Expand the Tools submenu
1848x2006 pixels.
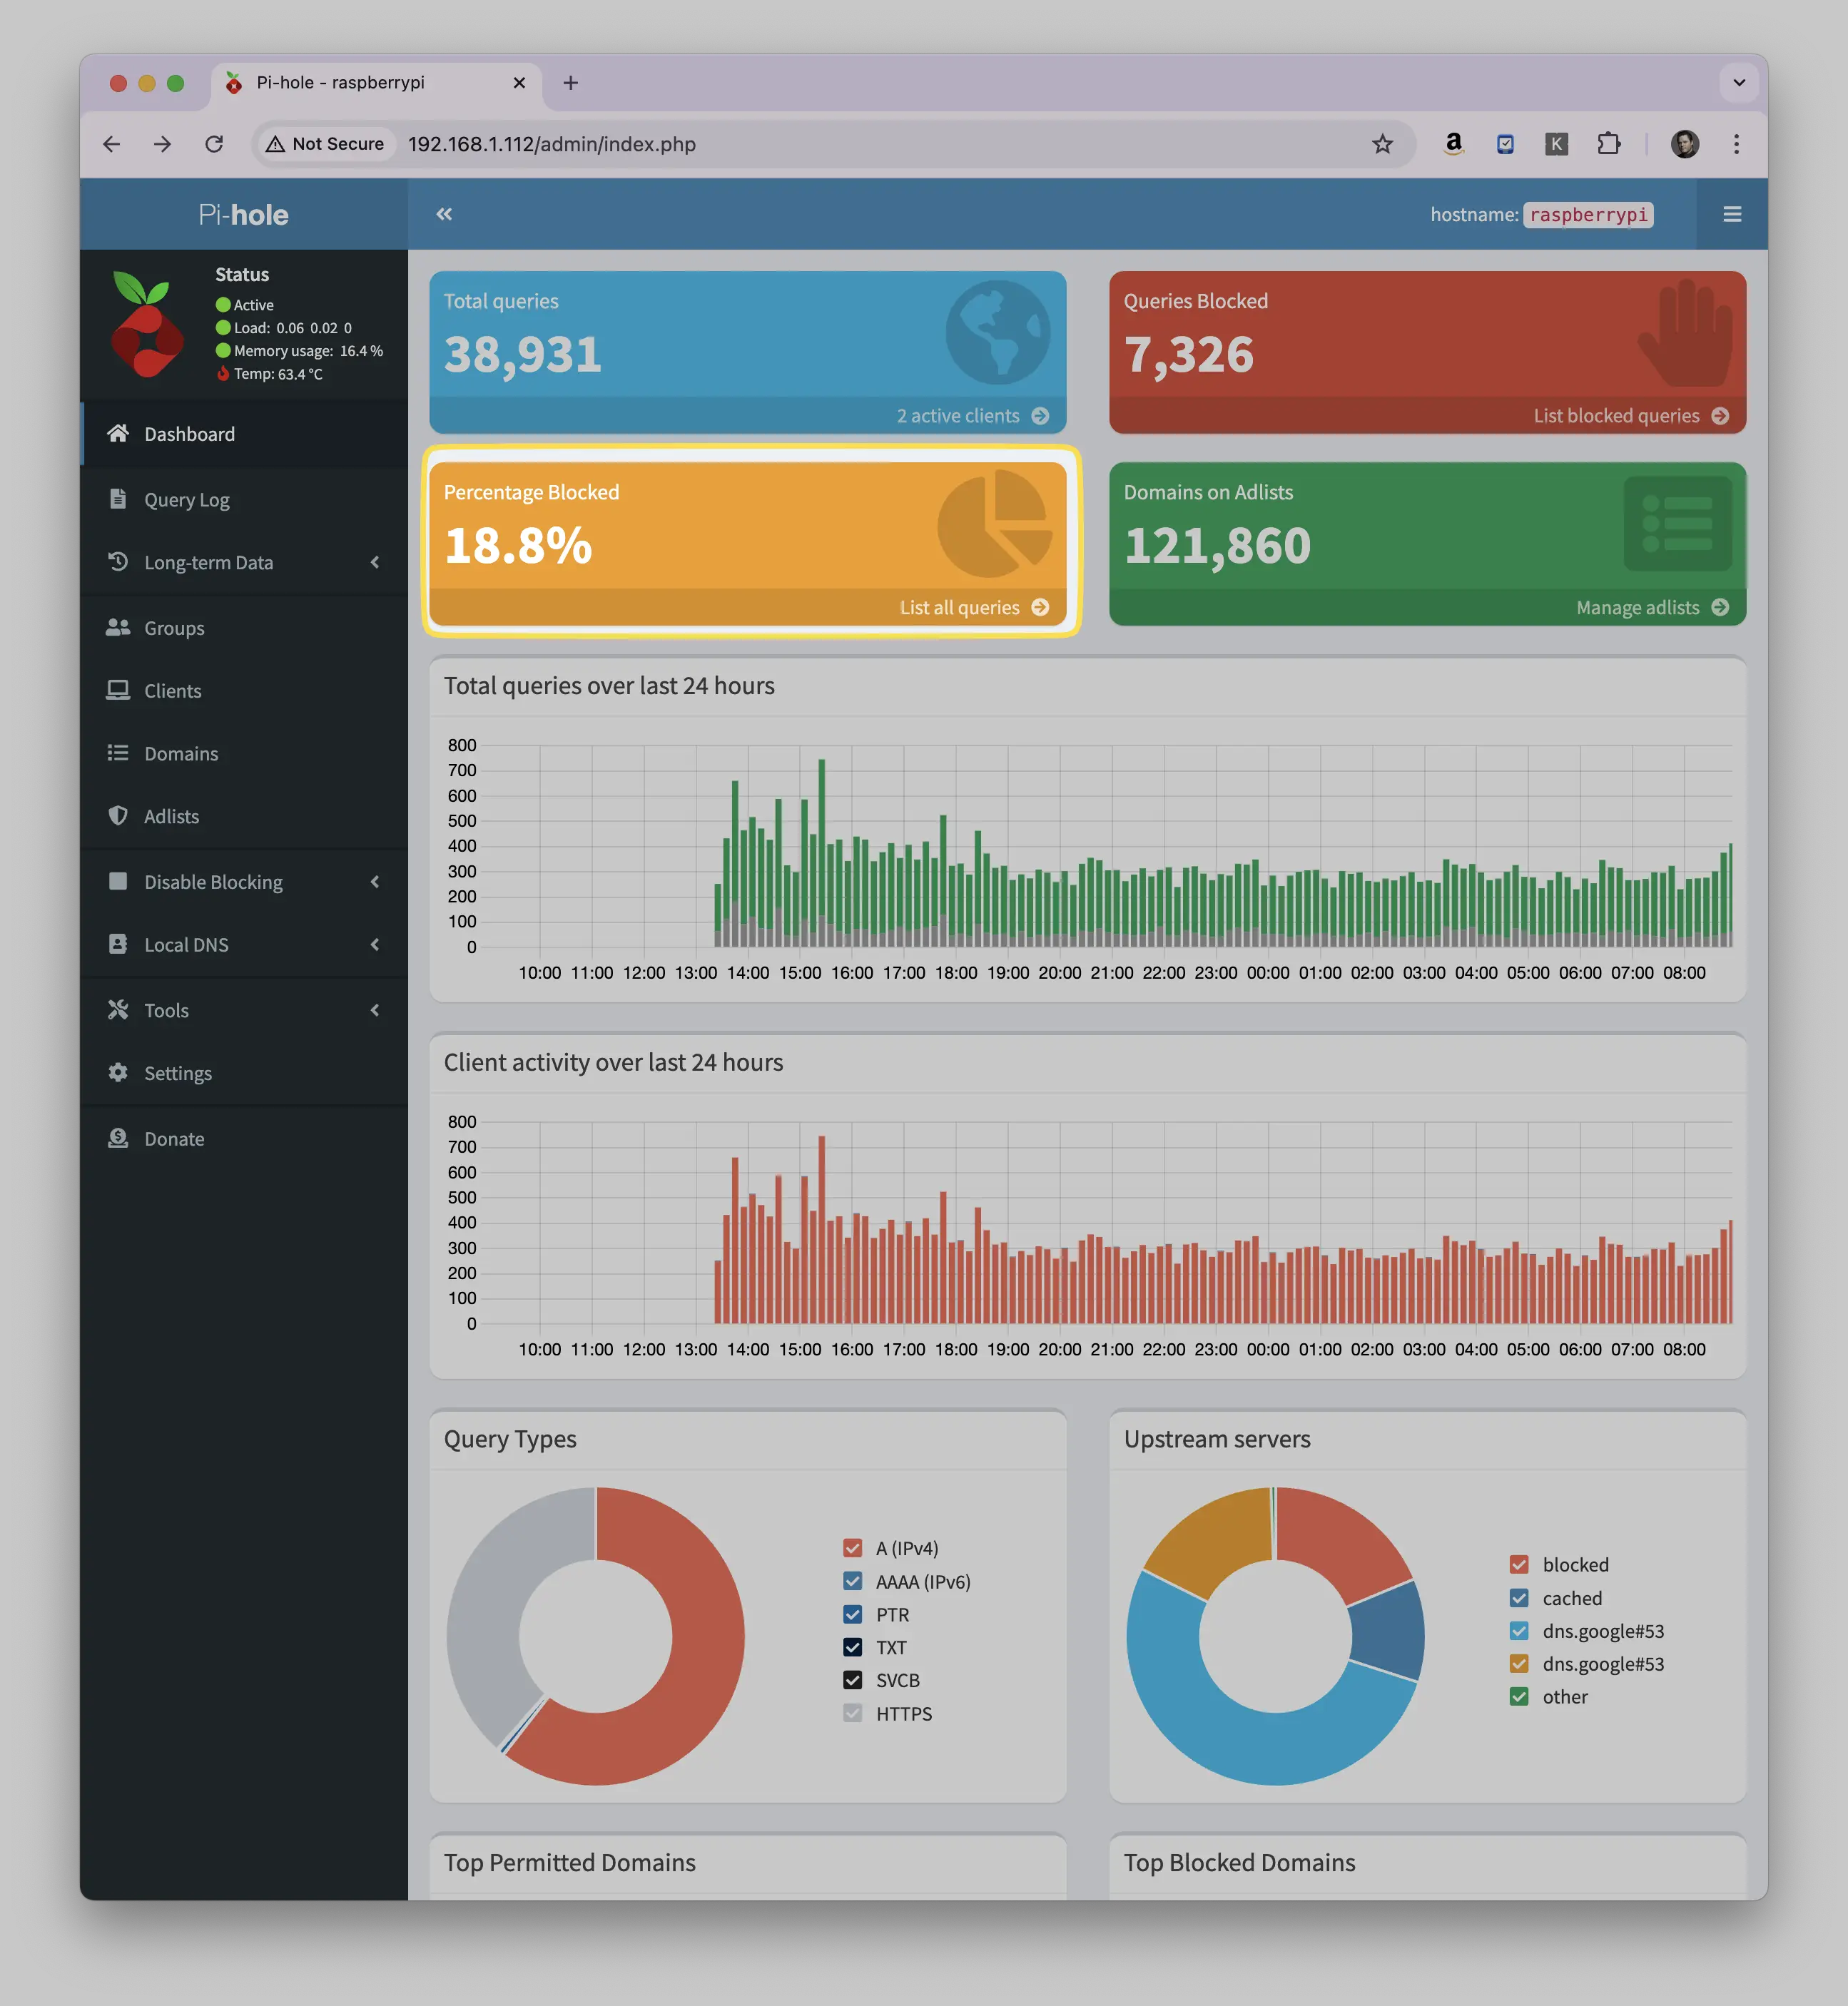pos(244,1010)
